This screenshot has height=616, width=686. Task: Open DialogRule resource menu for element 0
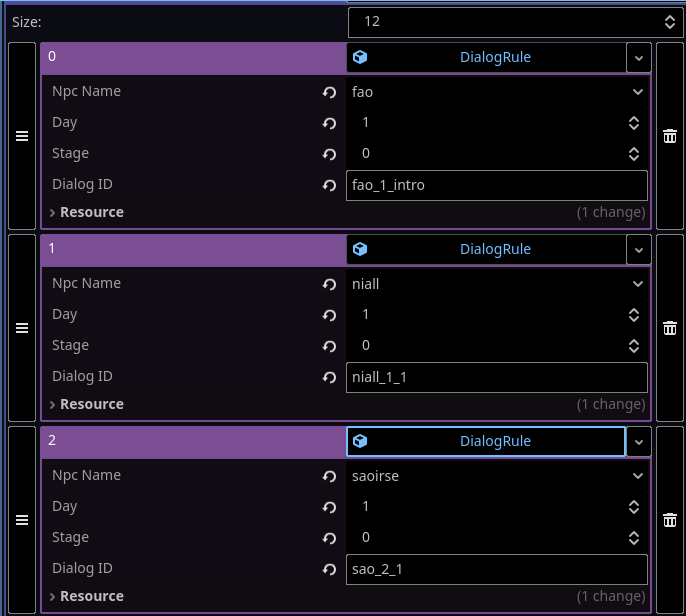pos(639,58)
